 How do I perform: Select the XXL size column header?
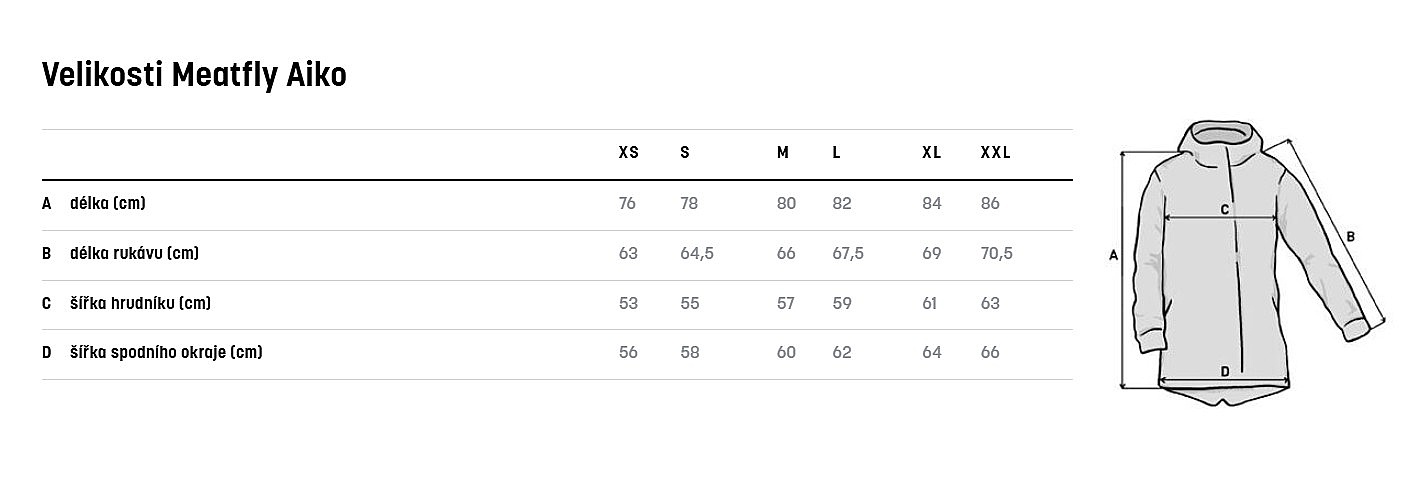pos(995,153)
